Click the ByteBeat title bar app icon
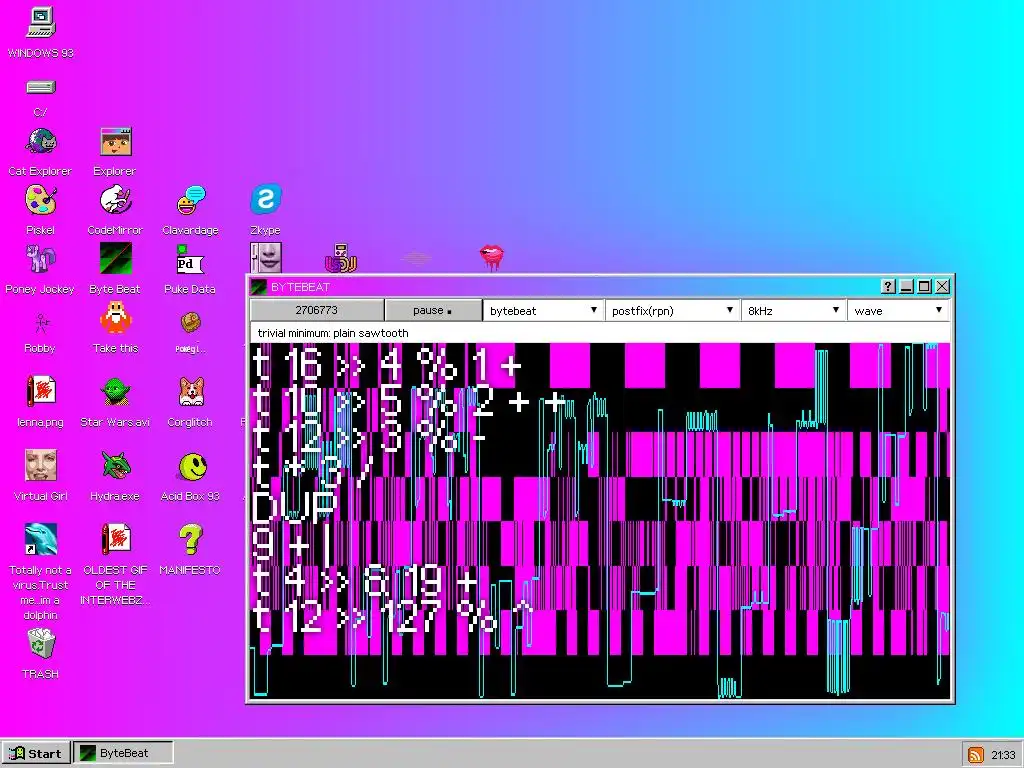This screenshot has width=1024, height=768. pos(259,287)
